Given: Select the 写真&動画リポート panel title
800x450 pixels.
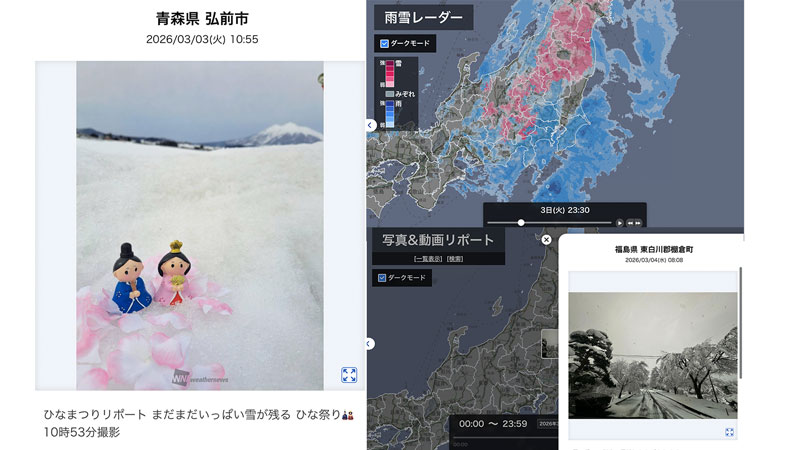Looking at the screenshot, I should (438, 240).
